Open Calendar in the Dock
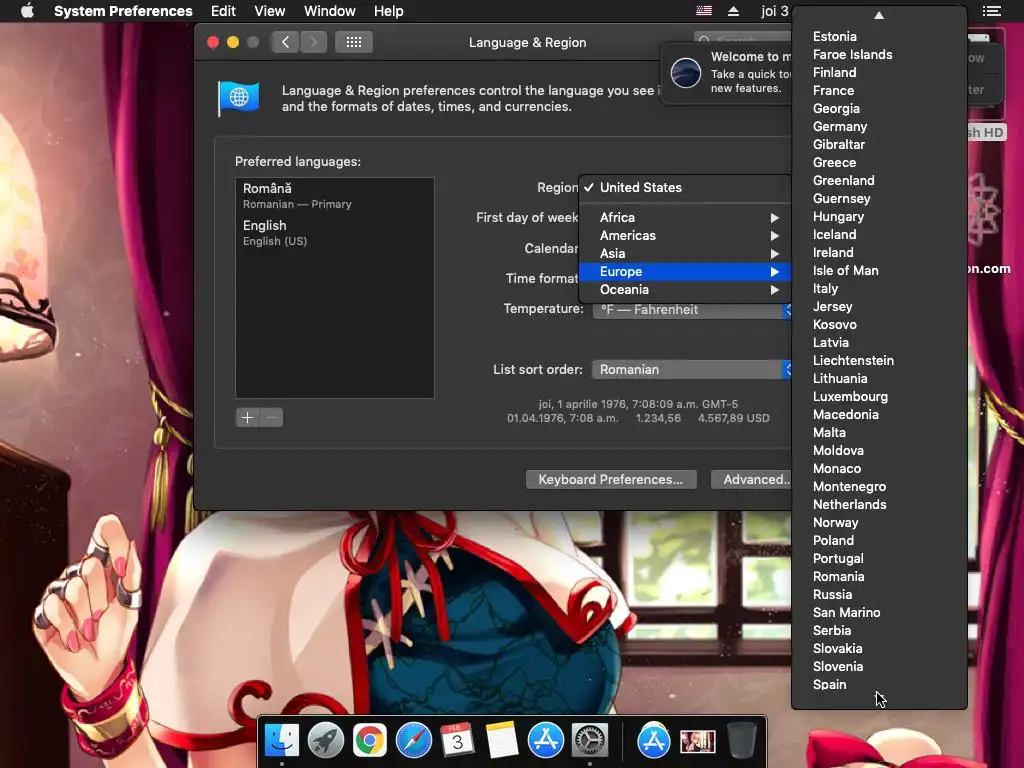1024x768 pixels. point(457,741)
